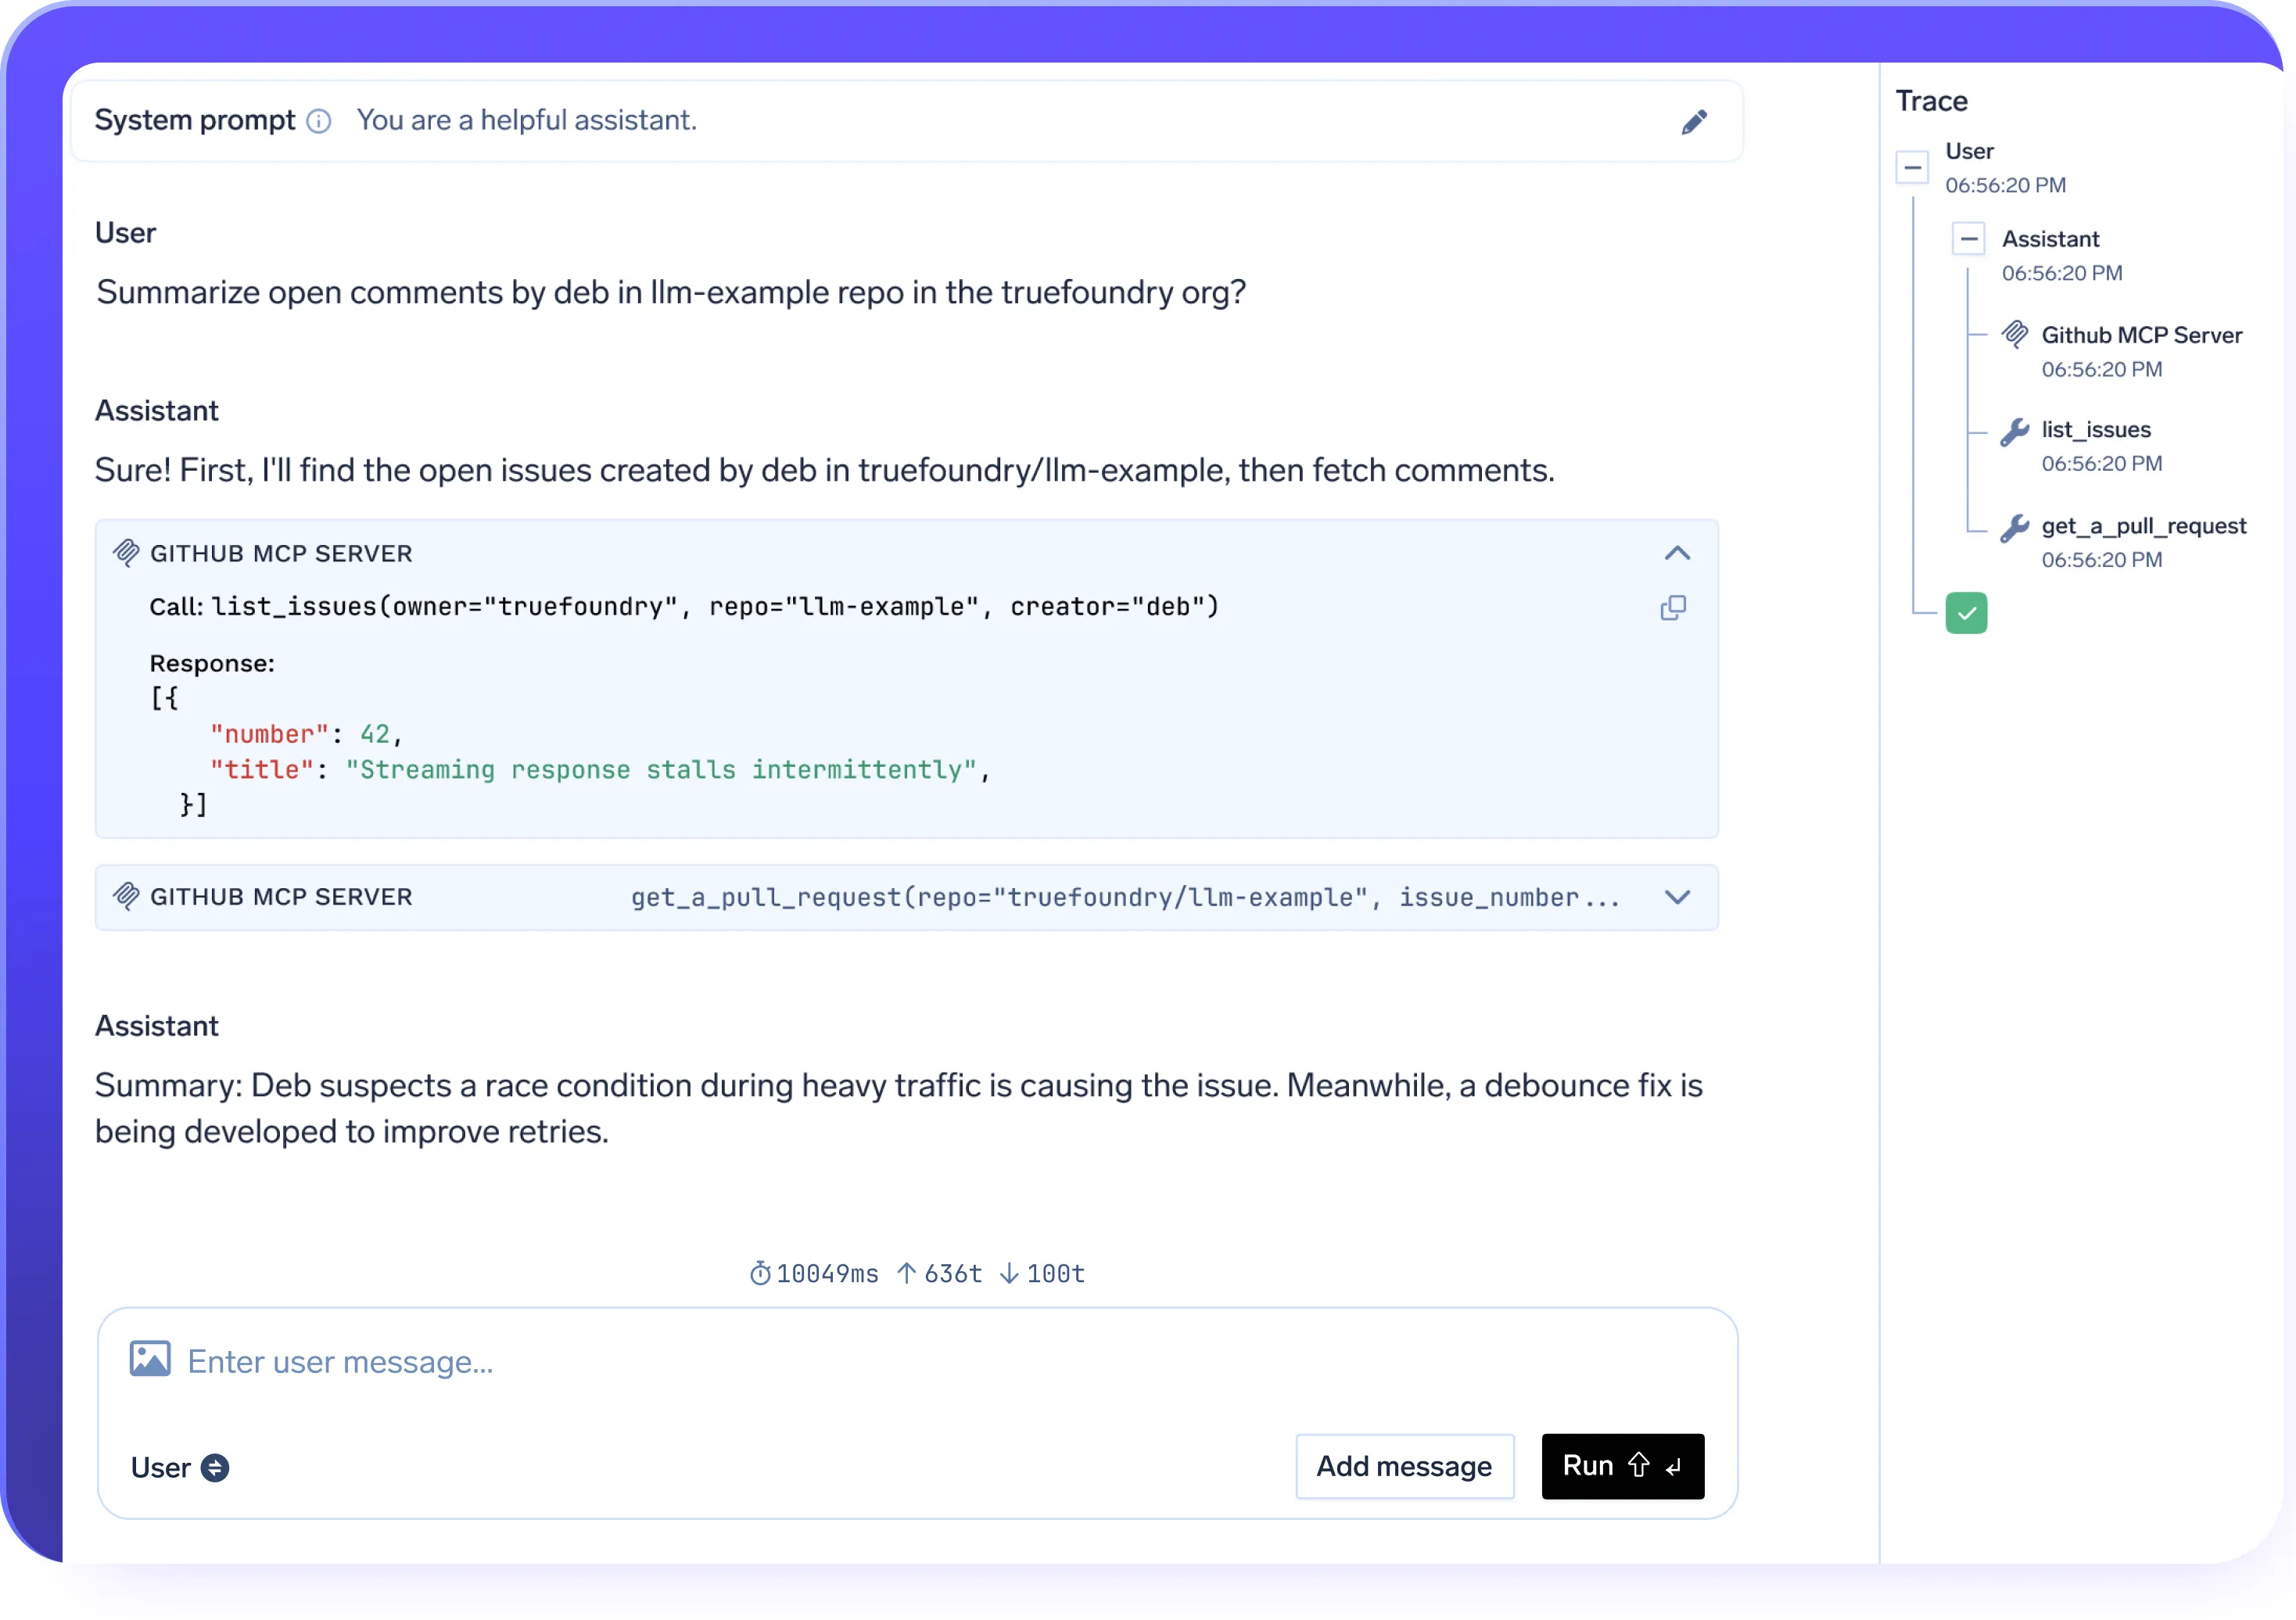Collapse the Assistant node in the trace
This screenshot has height=1620, width=2296.
pos(1970,238)
